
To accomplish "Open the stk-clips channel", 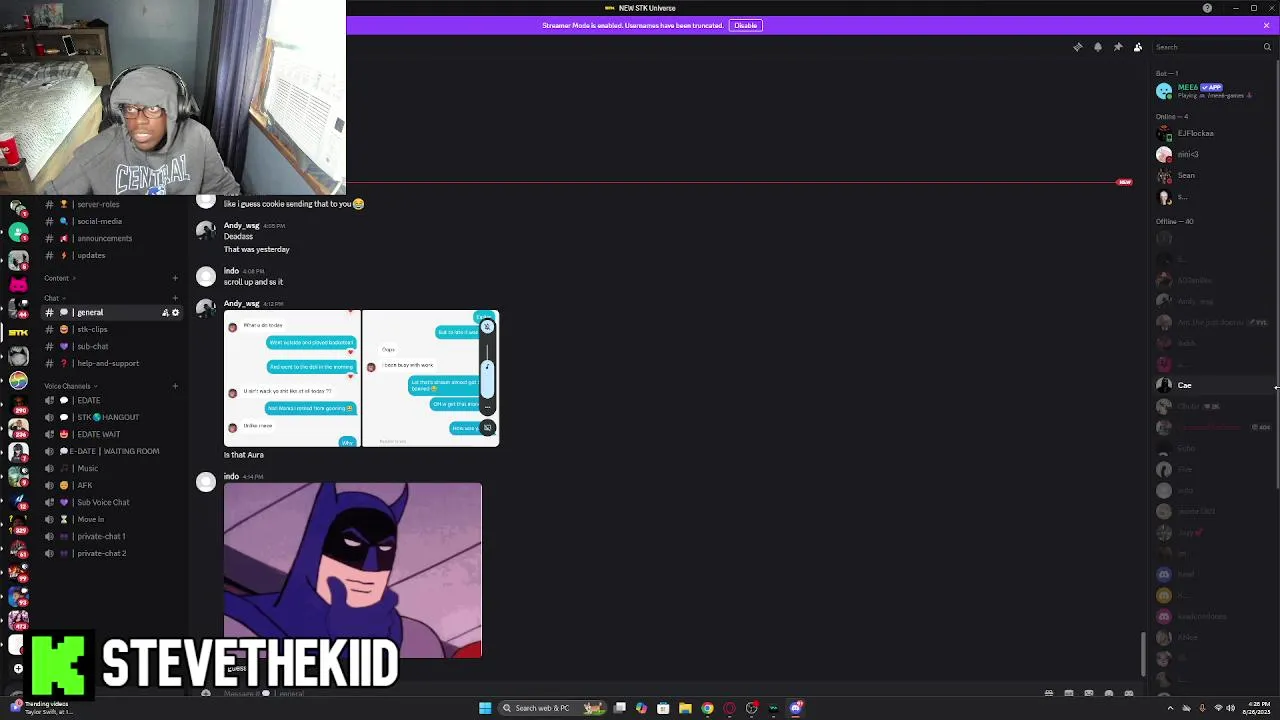I will tap(112, 329).
